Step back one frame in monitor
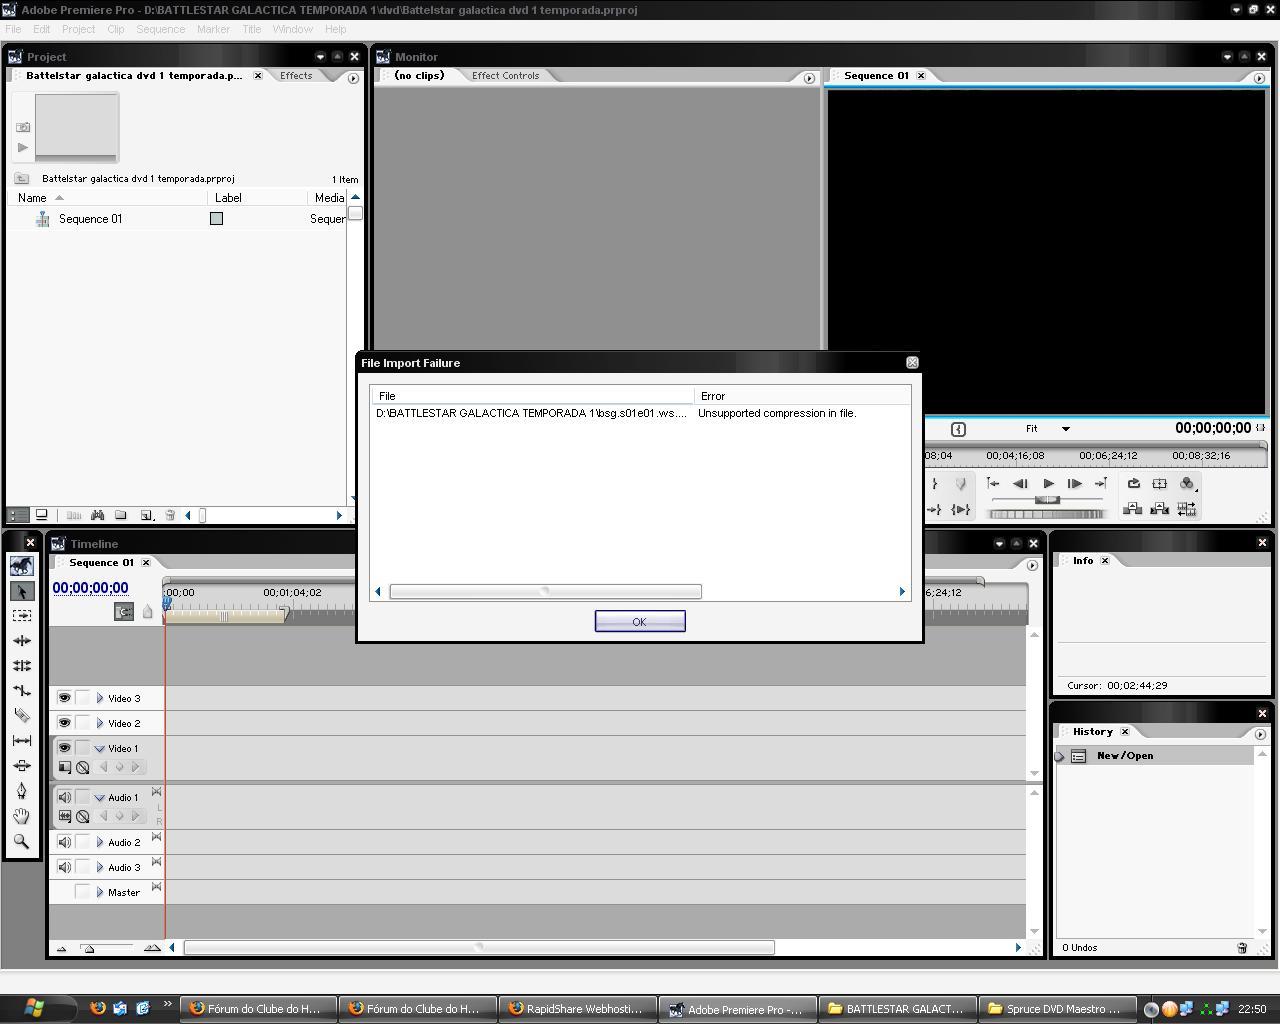The image size is (1280, 1024). point(1021,483)
